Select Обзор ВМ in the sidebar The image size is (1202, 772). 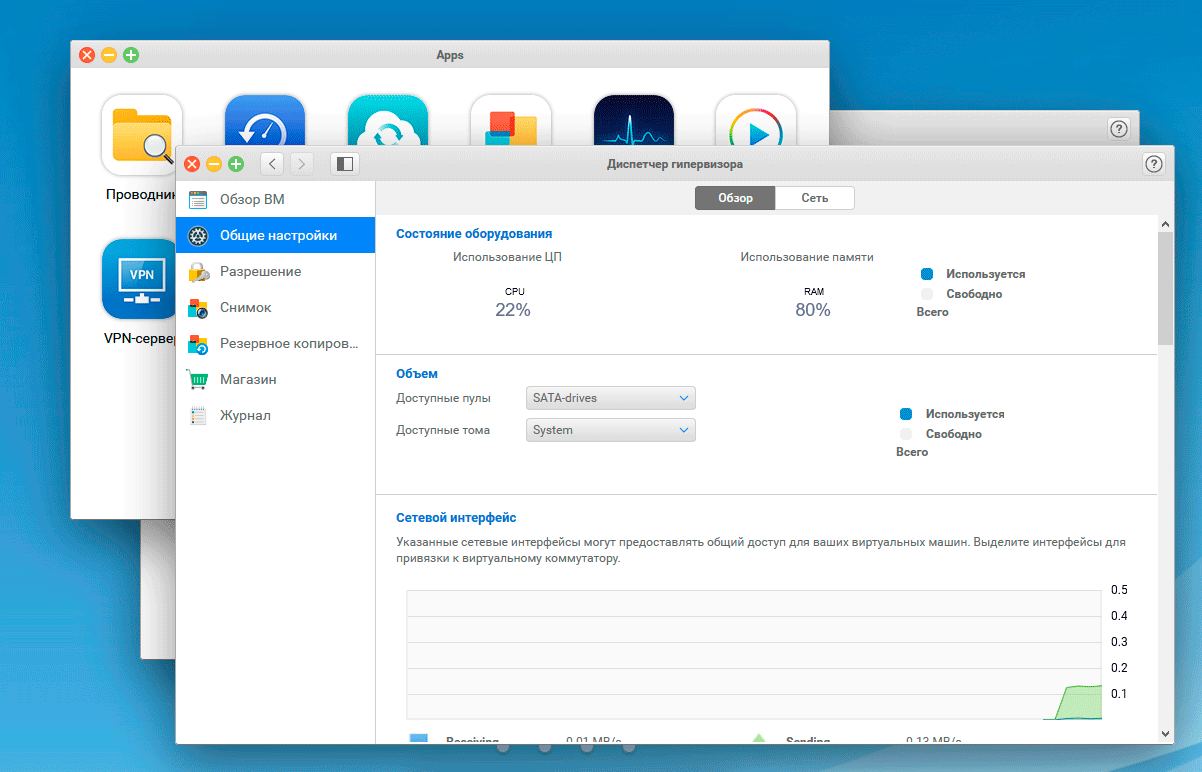[275, 199]
